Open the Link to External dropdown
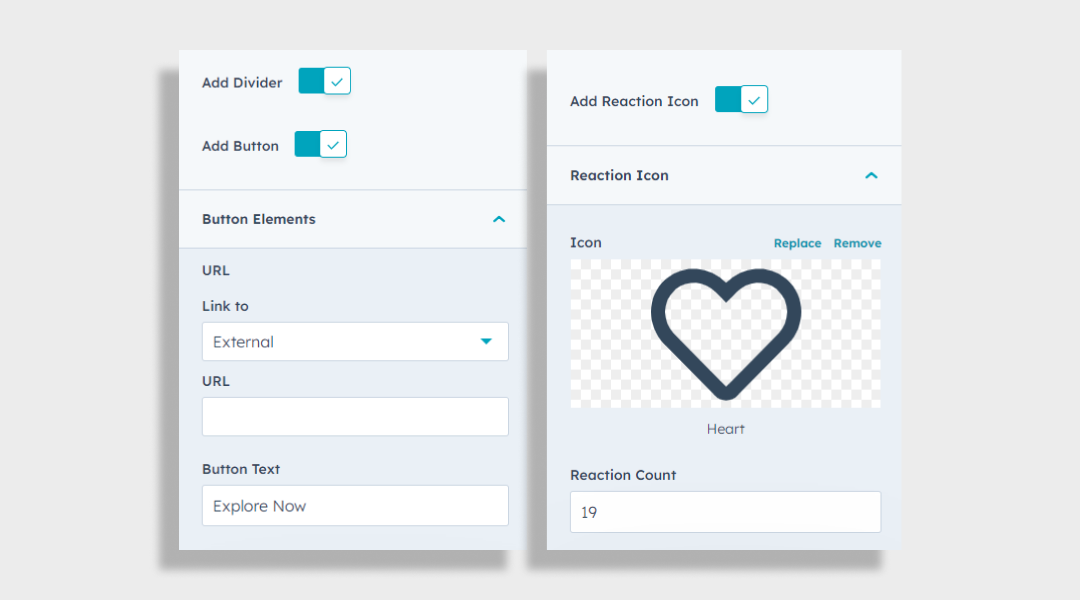The width and height of the screenshot is (1080, 600). click(x=355, y=342)
